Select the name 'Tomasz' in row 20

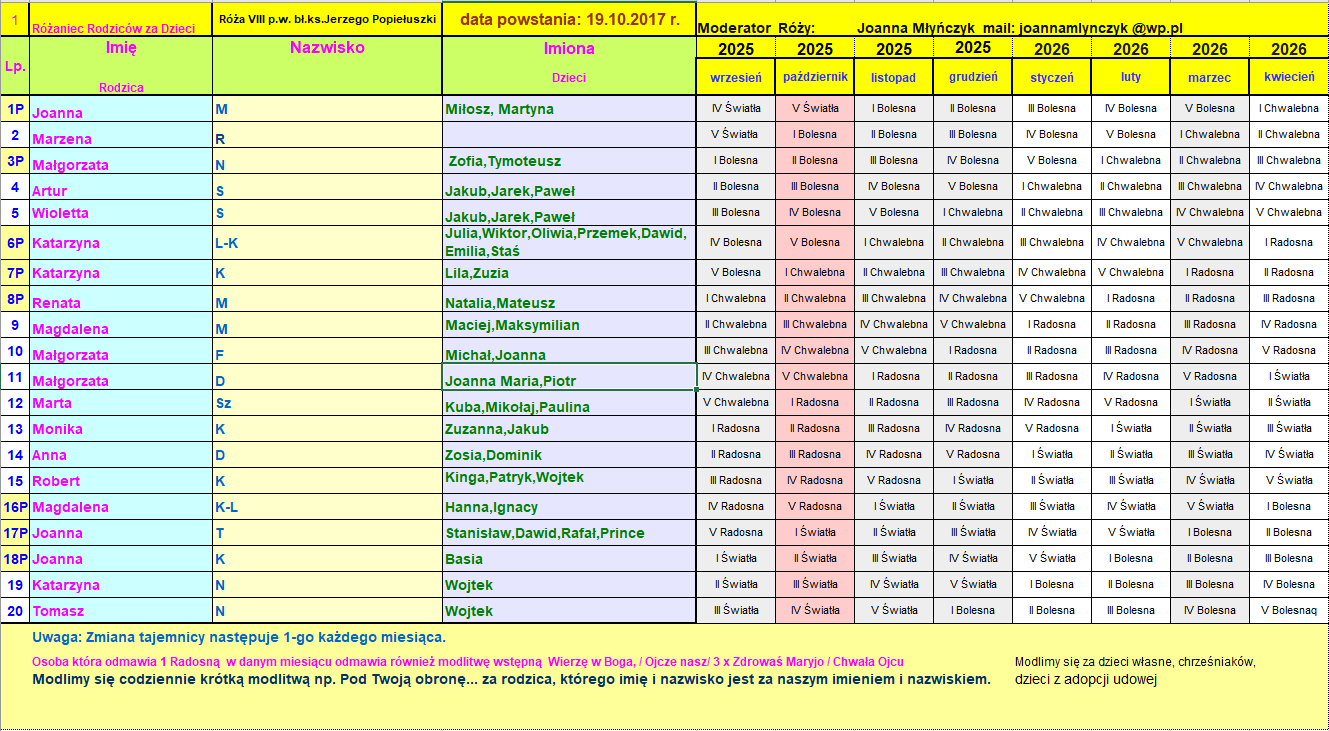pyautogui.click(x=58, y=611)
